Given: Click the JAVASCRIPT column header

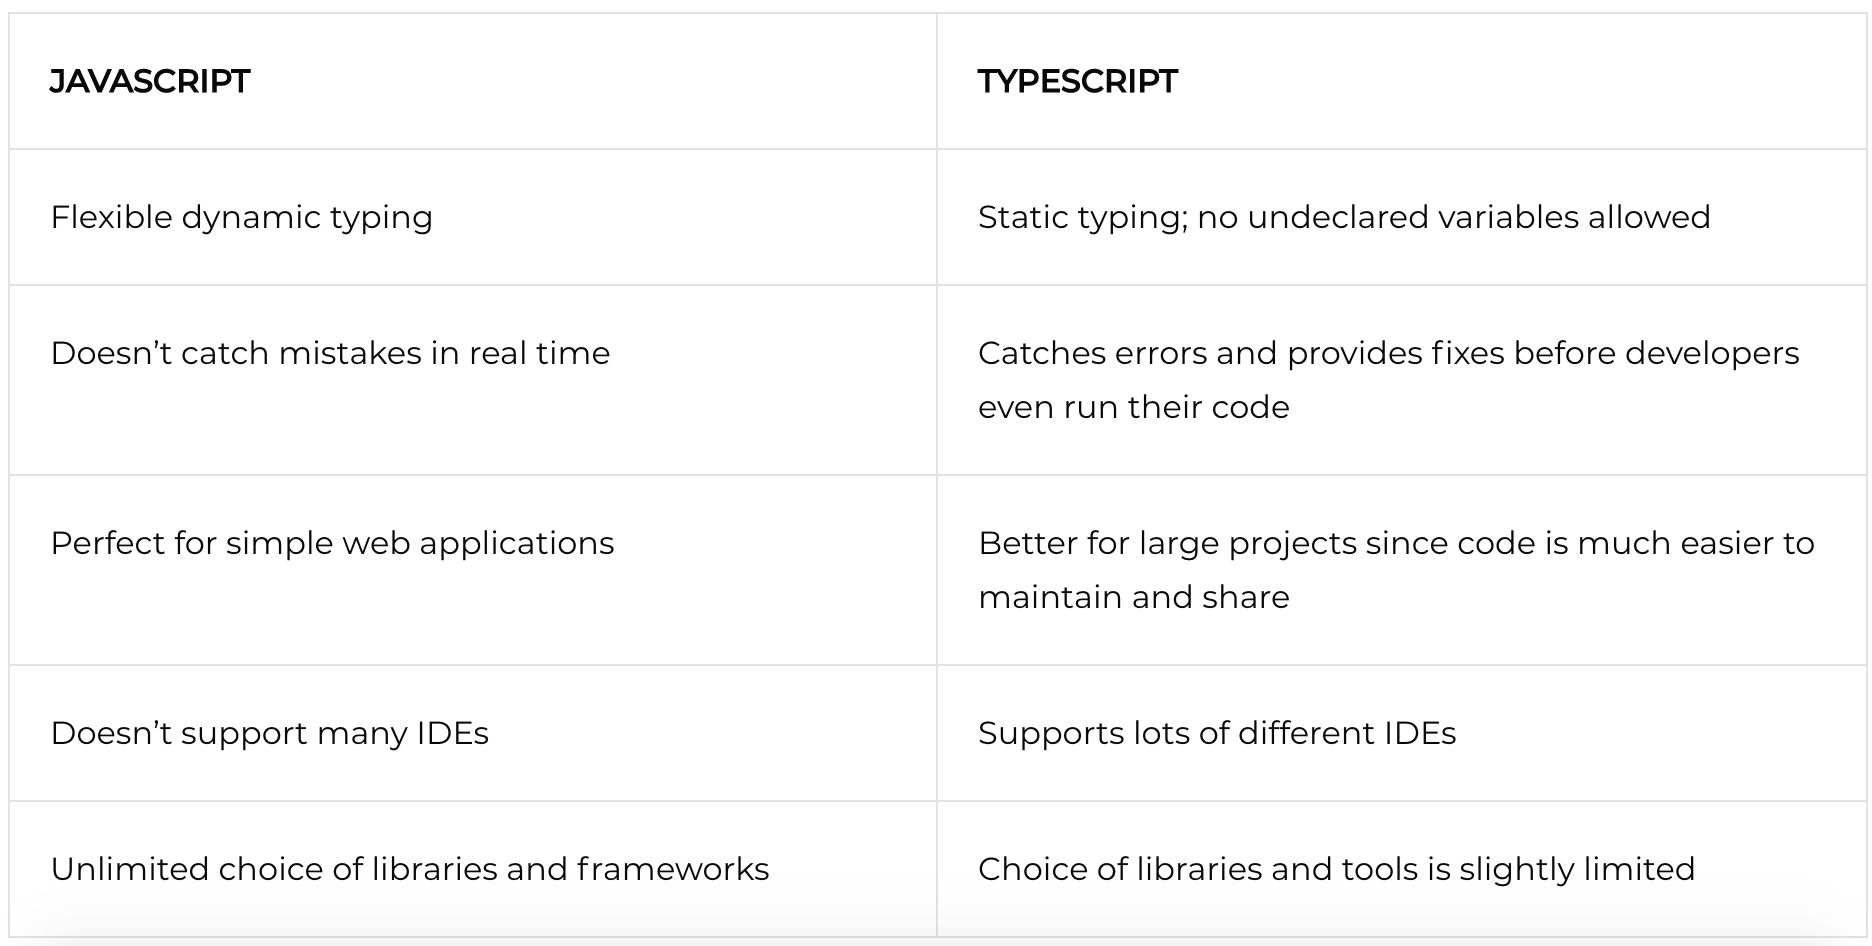Looking at the screenshot, I should click(x=150, y=81).
